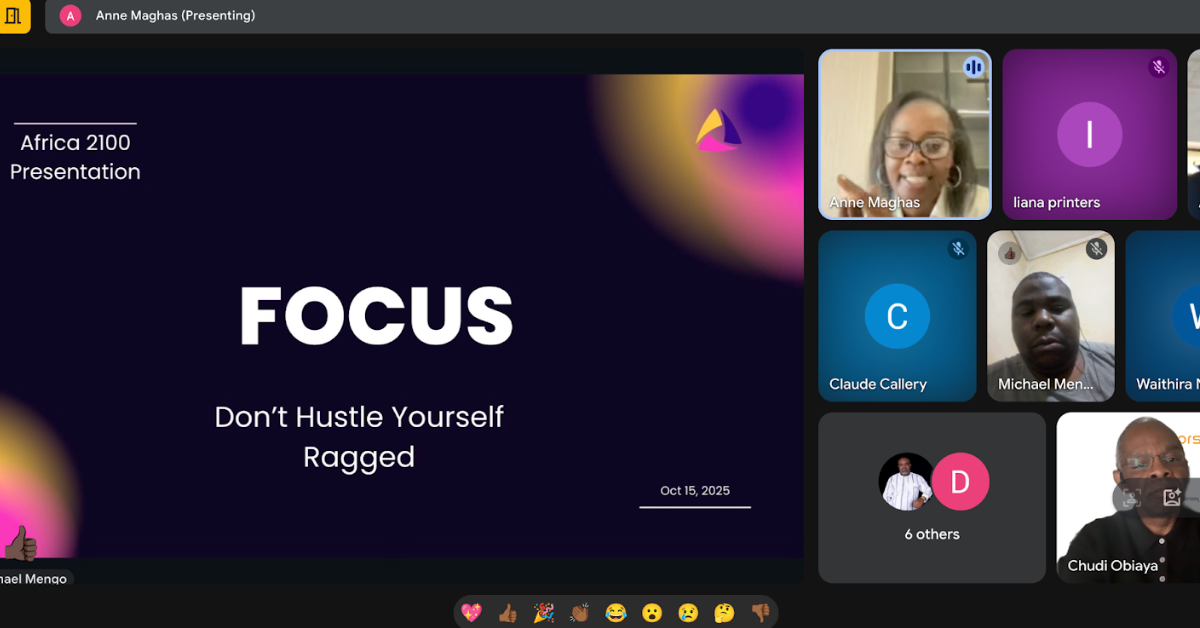Open visual effects icon on Chudi Obiaya's tile
This screenshot has height=628, width=1200.
[x=1172, y=497]
